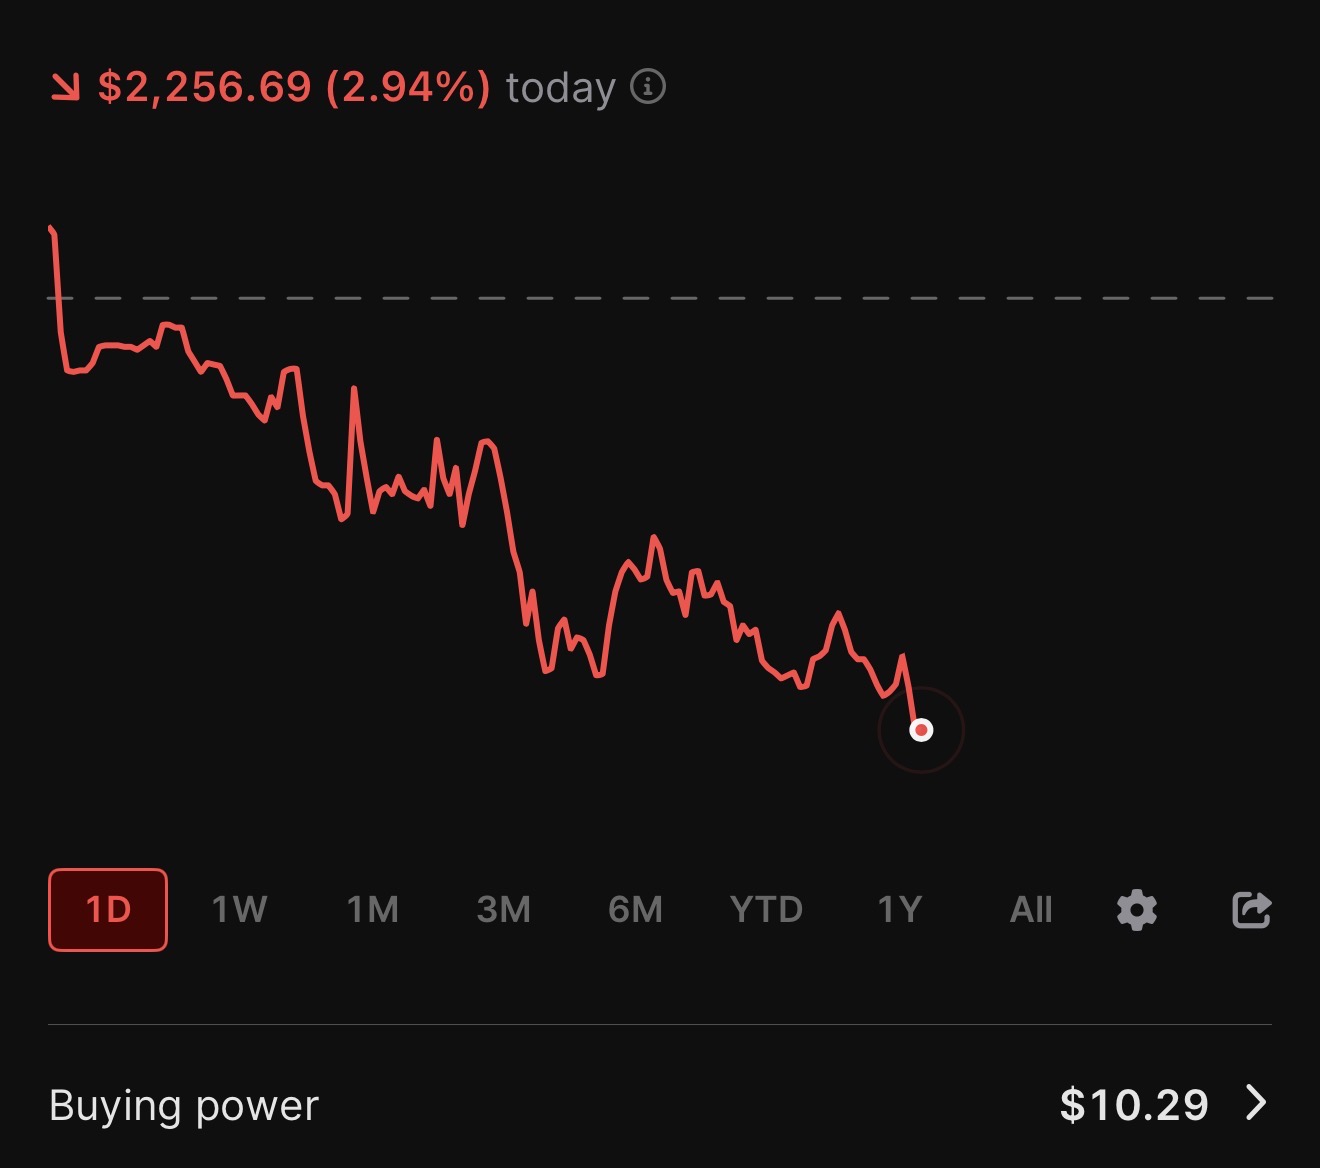This screenshot has height=1168, width=1320.
Task: Show the 1M chart range
Action: pos(372,910)
